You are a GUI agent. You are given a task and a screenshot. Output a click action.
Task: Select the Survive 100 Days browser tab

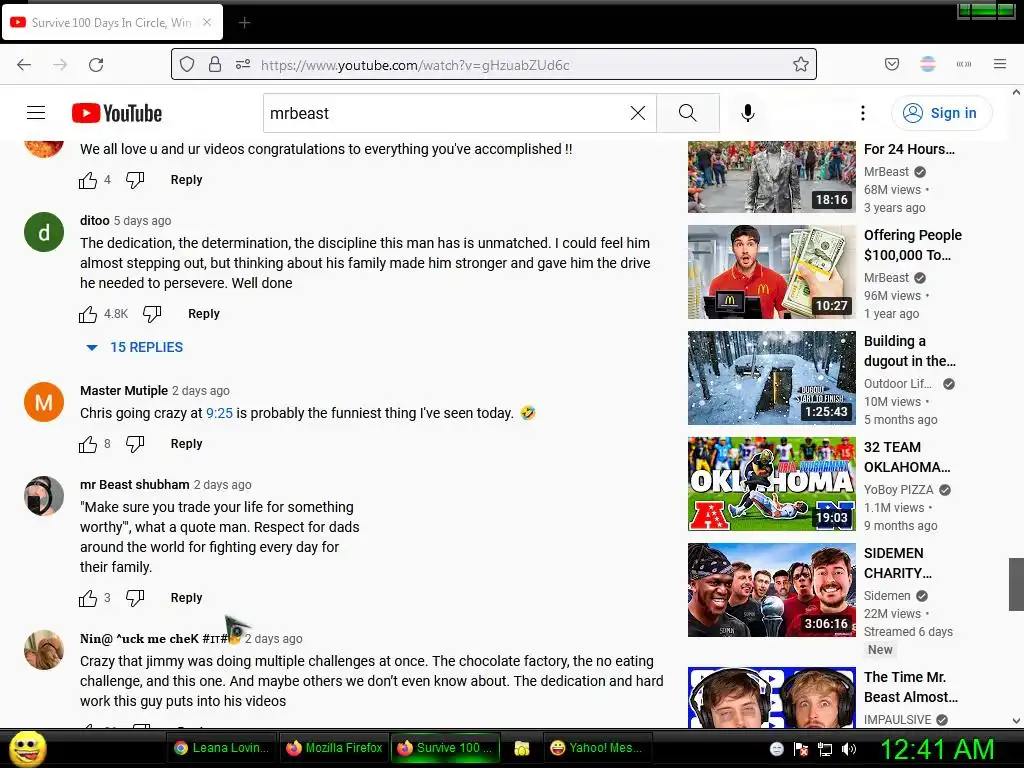(x=112, y=22)
